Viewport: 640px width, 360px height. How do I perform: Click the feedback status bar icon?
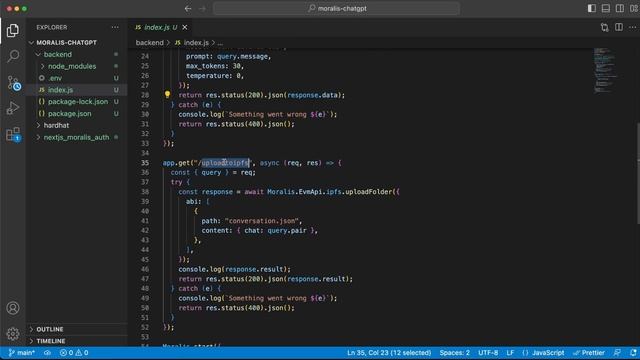[617, 353]
